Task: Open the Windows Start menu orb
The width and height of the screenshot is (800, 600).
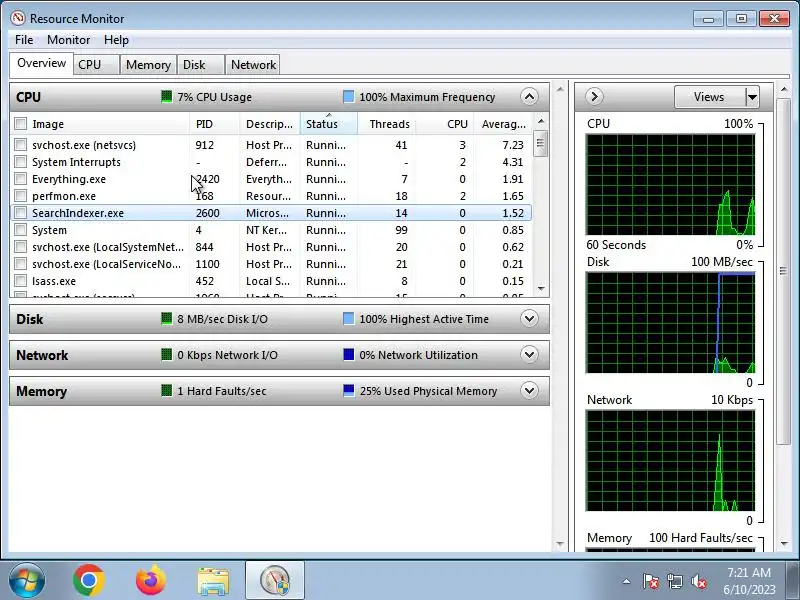Action: point(27,581)
